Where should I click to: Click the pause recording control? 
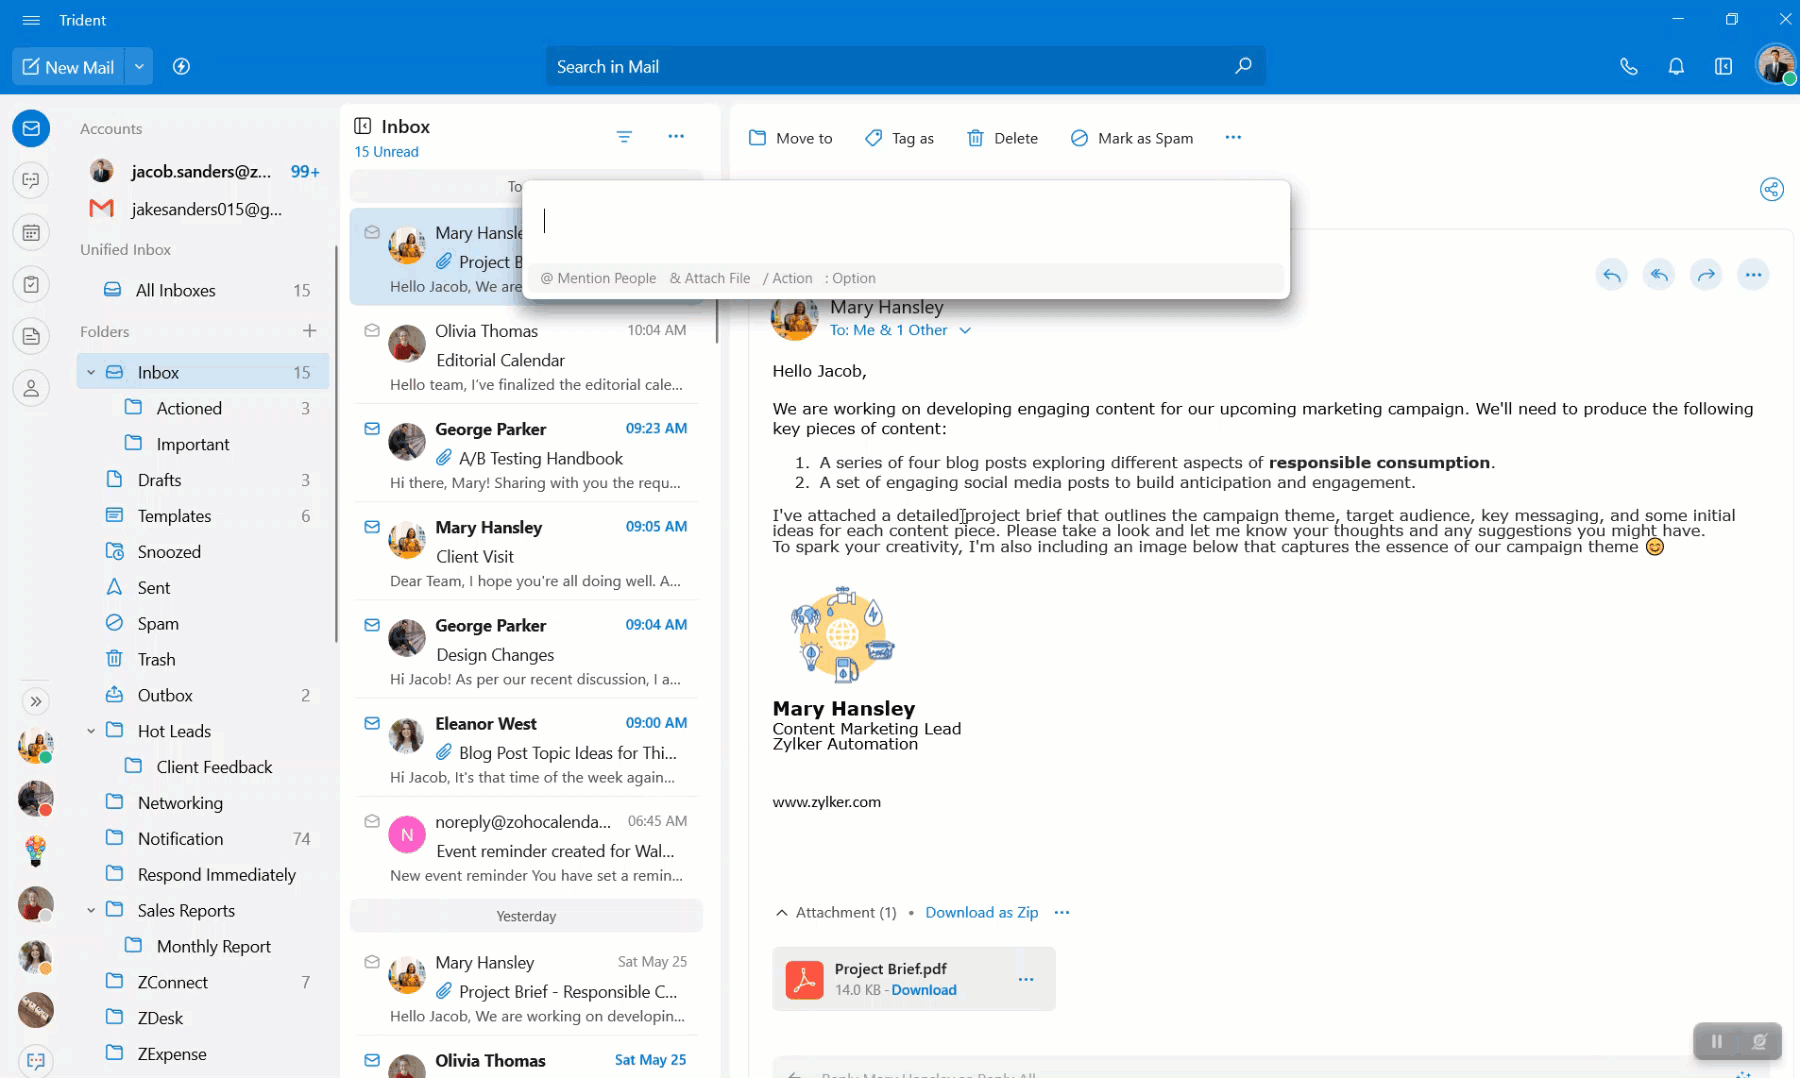1716,1041
